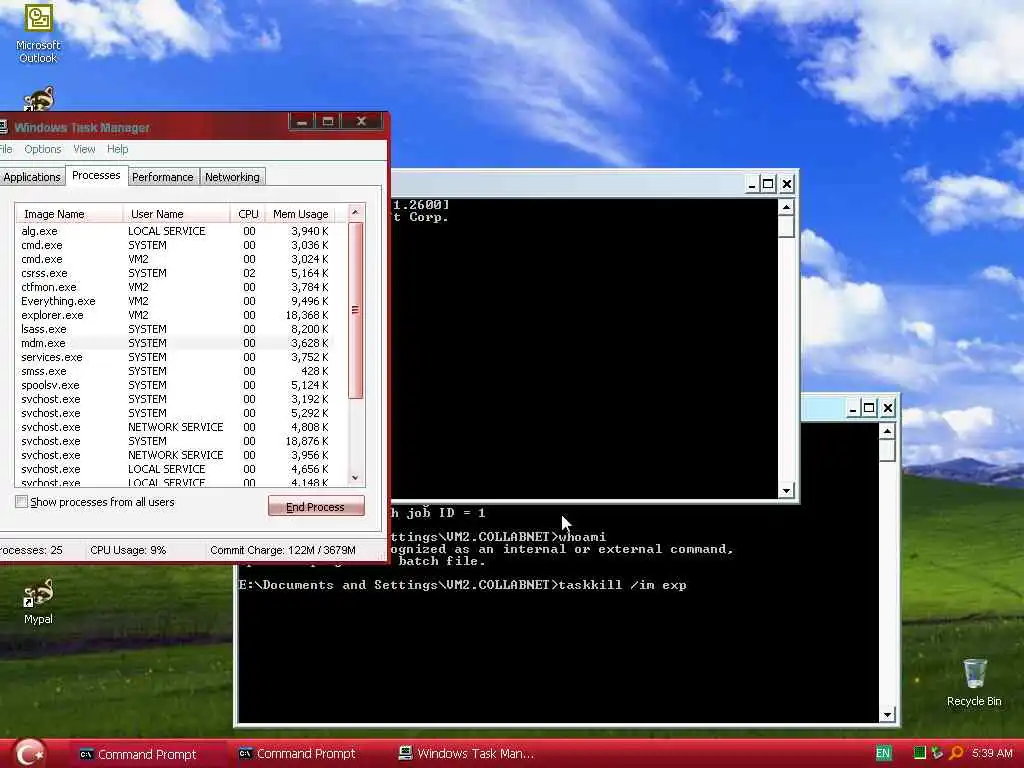Click lower Command Prompt scroll down arrow
1024x768 pixels.
tap(887, 714)
